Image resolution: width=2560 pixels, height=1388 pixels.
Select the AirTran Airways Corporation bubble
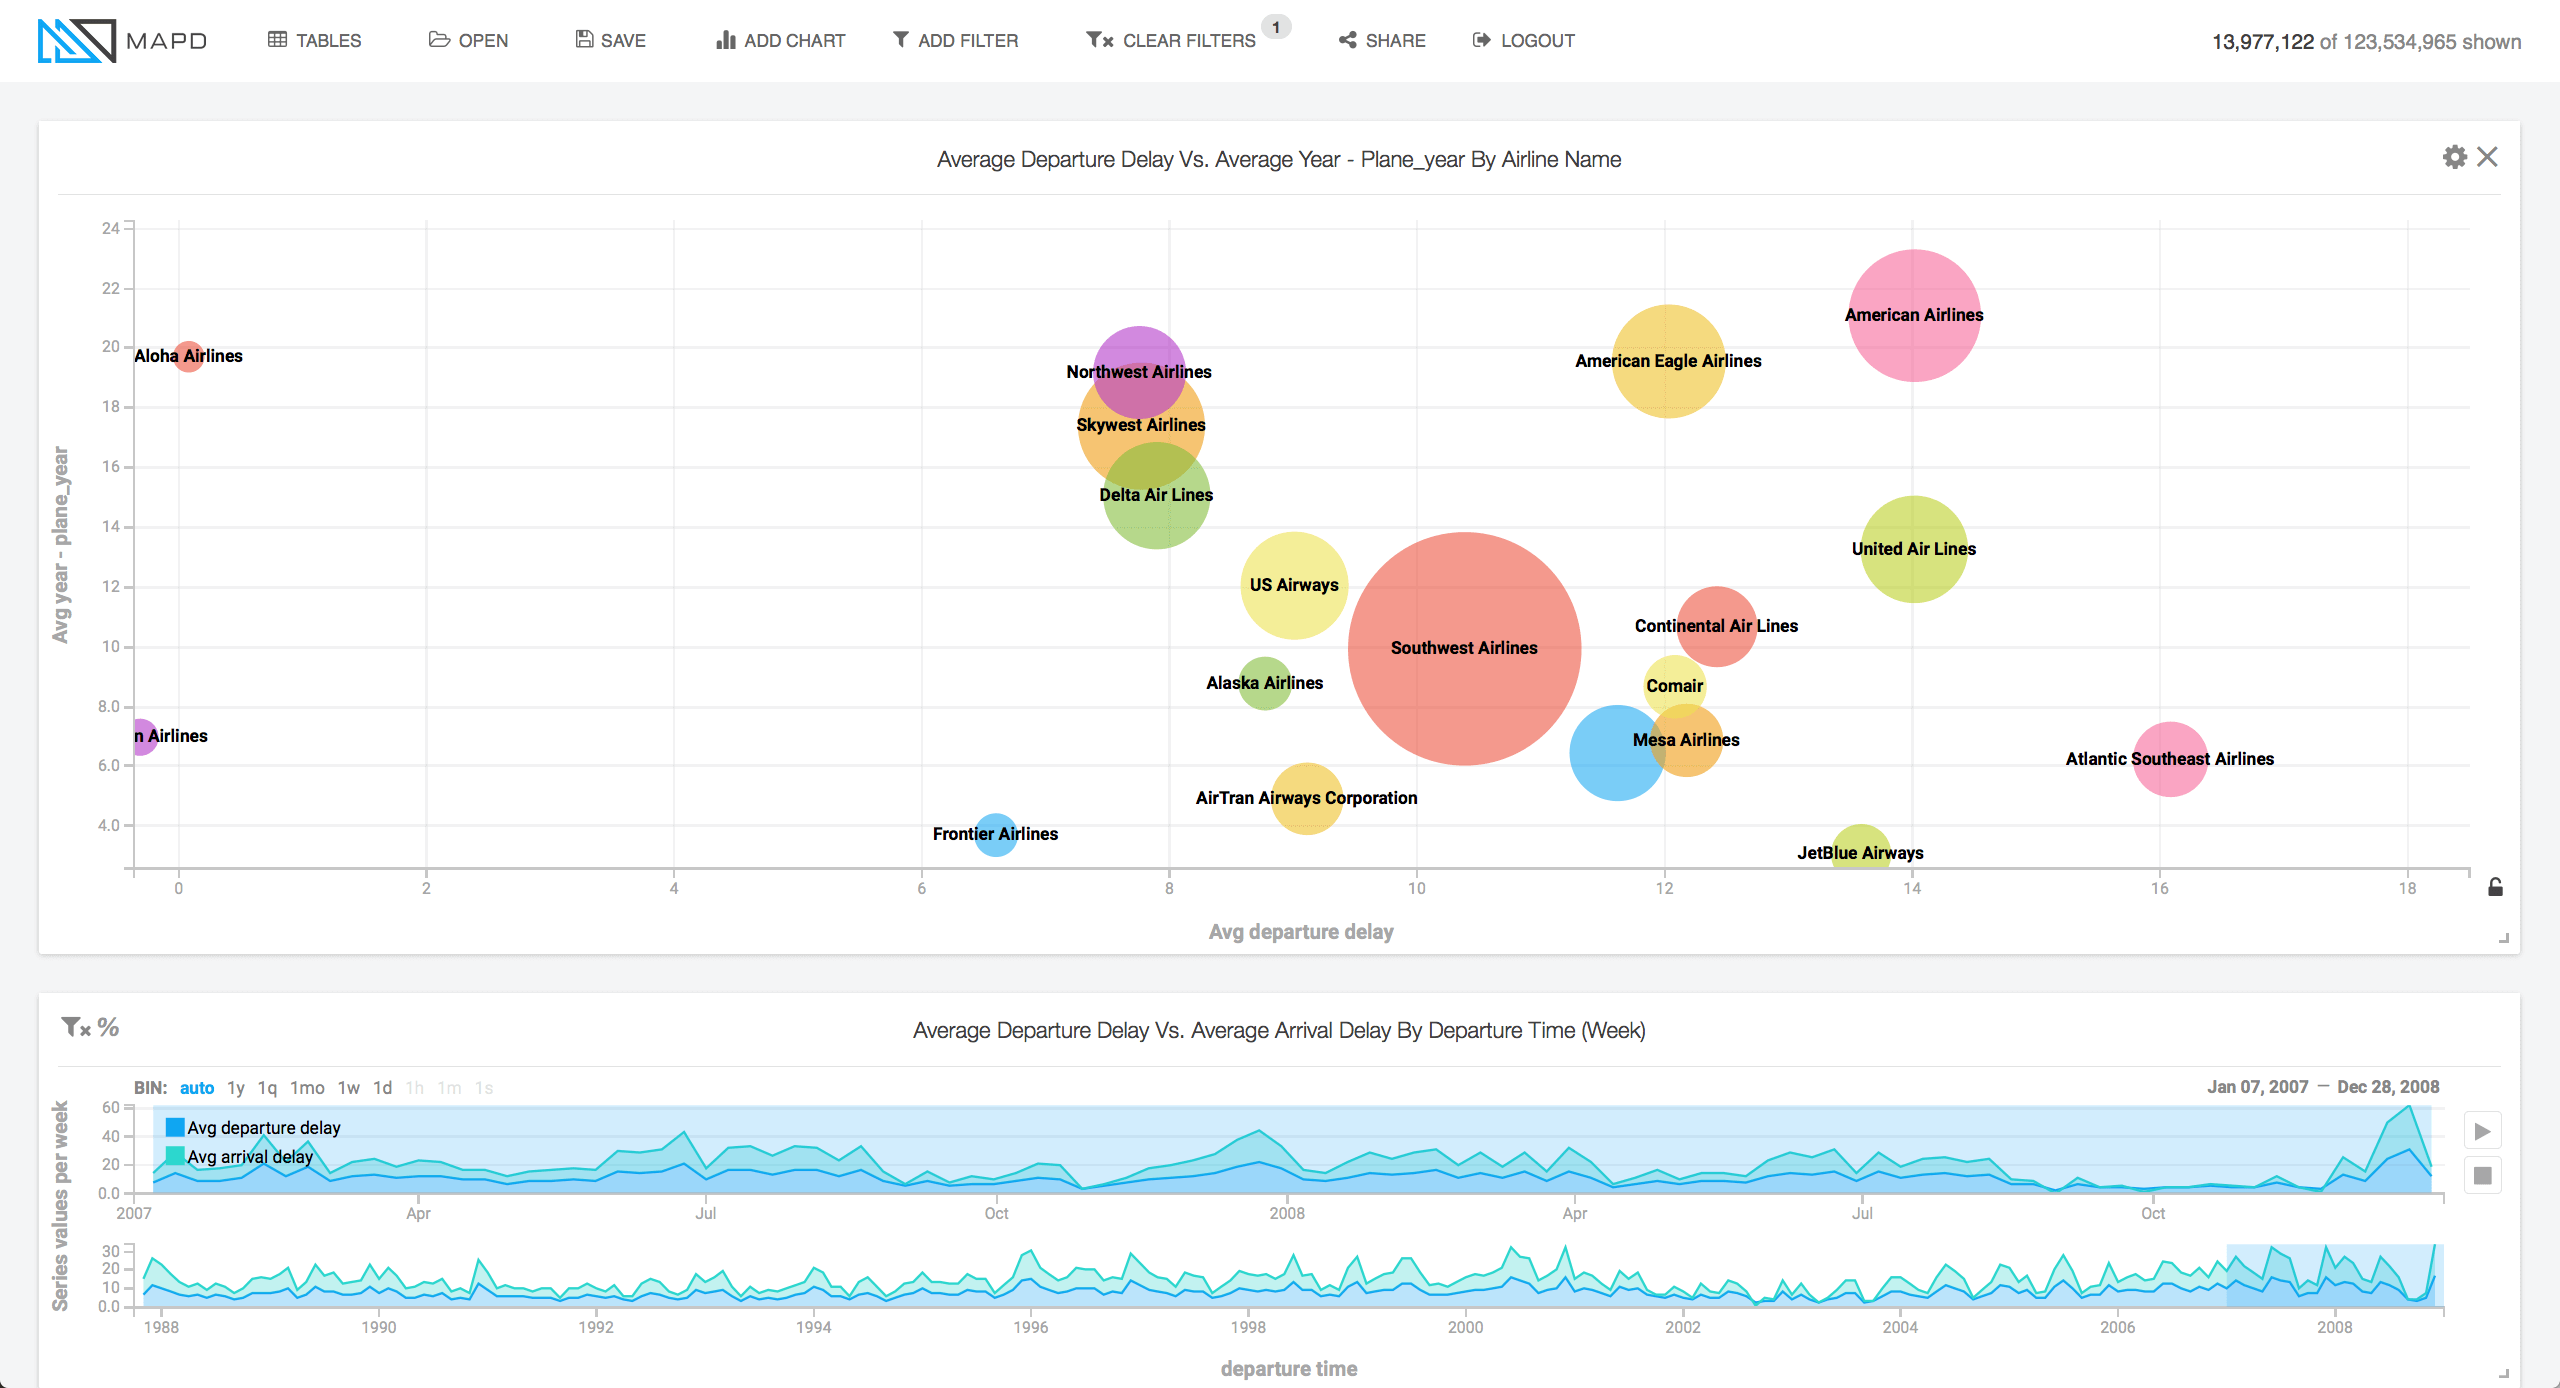1306,798
